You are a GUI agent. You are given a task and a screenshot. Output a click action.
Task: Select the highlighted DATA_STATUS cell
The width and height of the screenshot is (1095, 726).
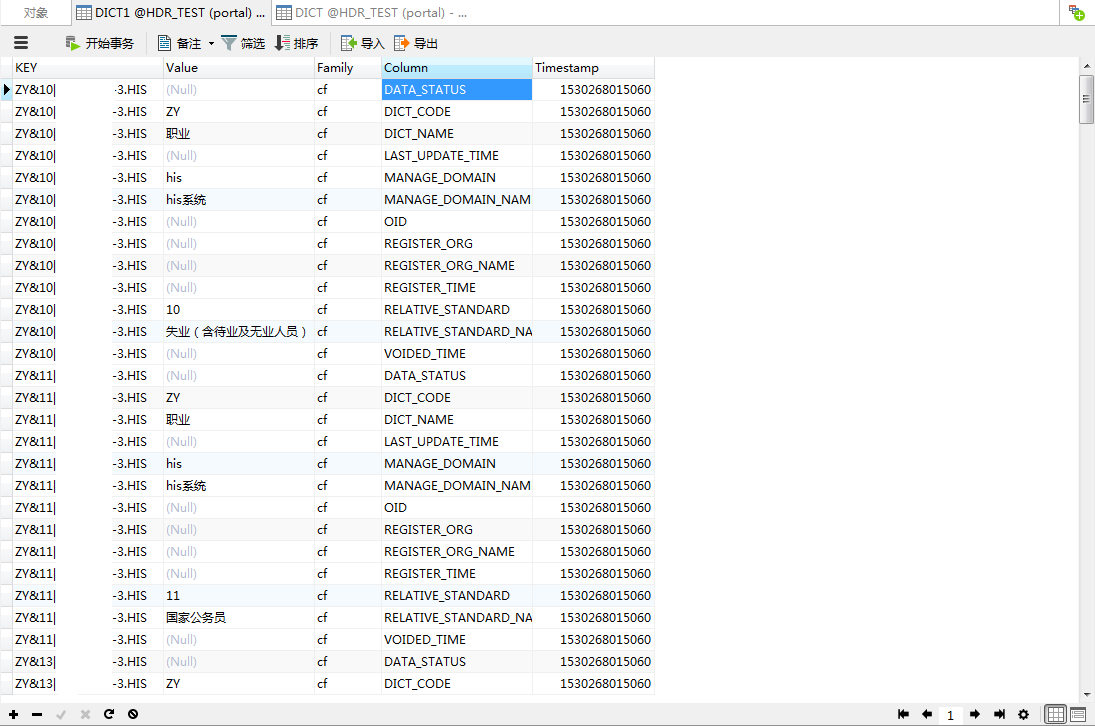click(x=457, y=89)
